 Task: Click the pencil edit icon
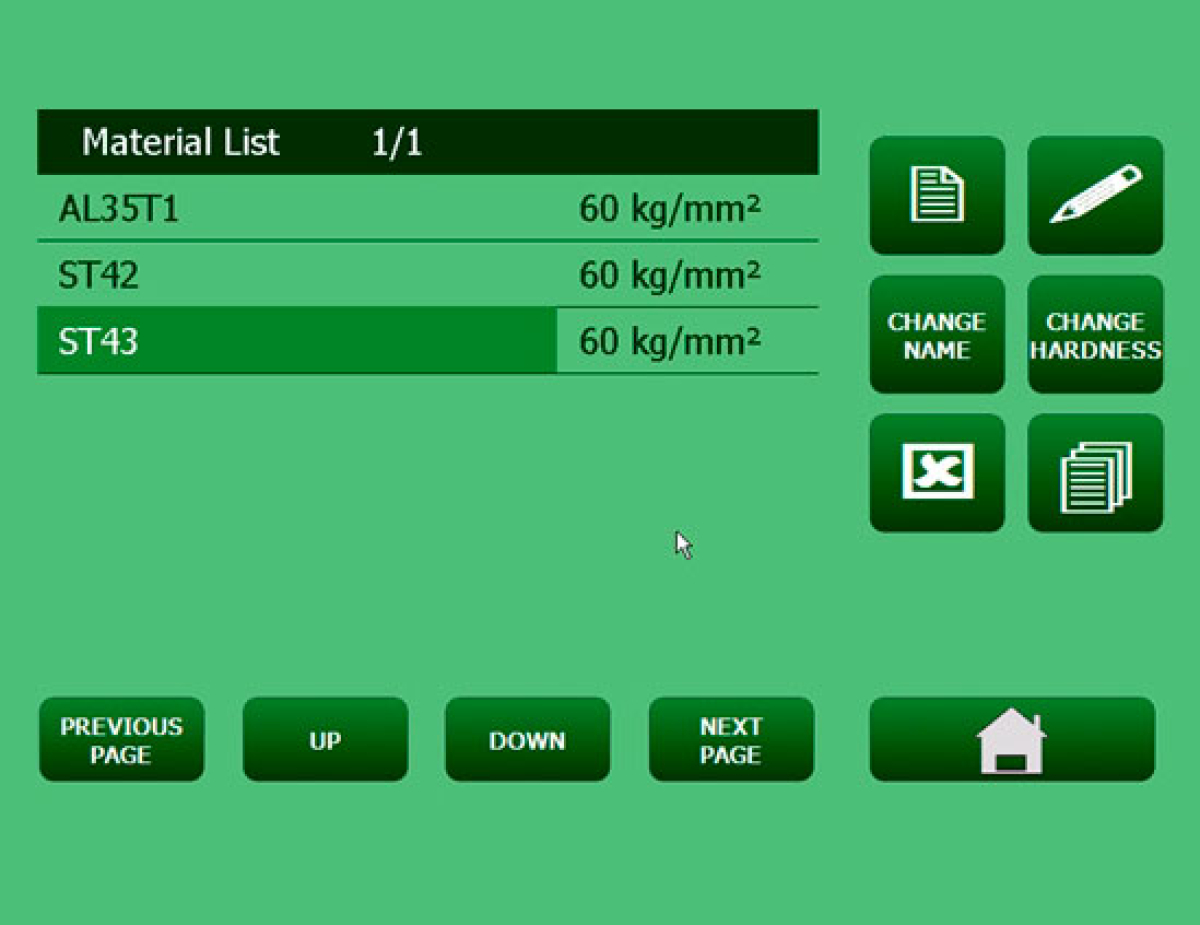pos(1095,195)
